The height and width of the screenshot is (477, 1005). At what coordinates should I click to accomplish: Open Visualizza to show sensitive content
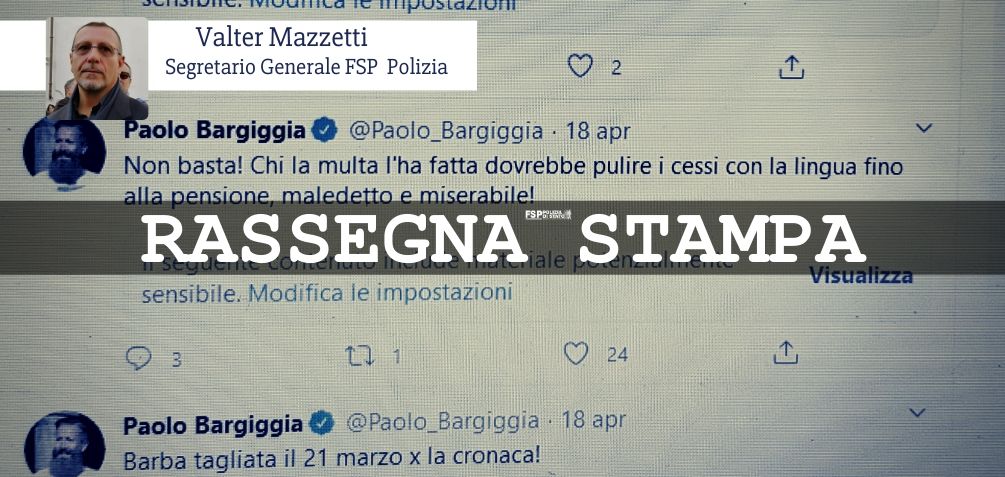[x=861, y=276]
